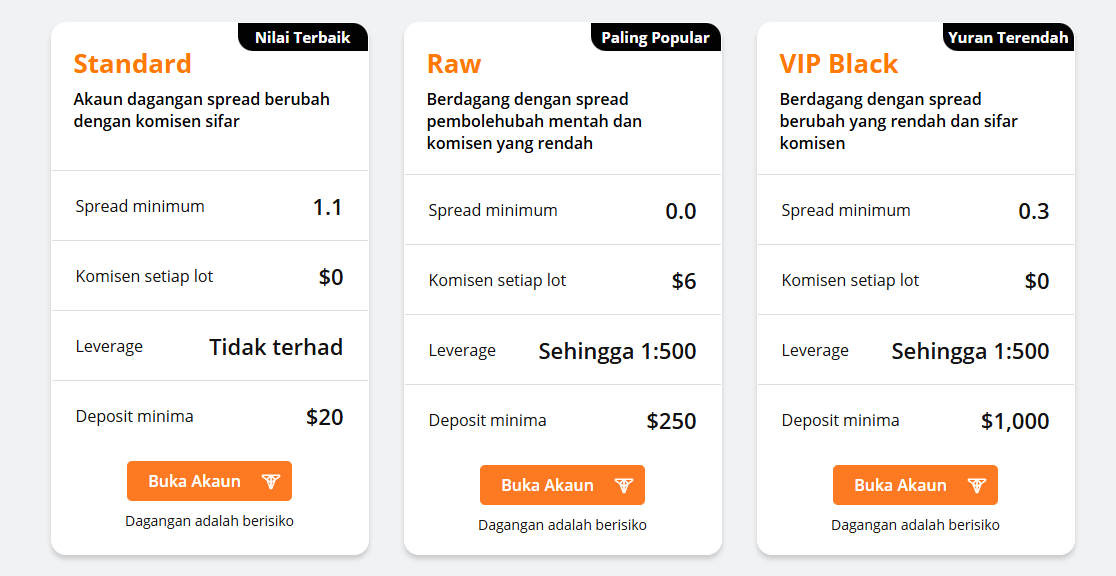Viewport: 1116px width, 576px height.
Task: Click Buka Akaun on the VIP Black card
Action: pyautogui.click(x=915, y=485)
